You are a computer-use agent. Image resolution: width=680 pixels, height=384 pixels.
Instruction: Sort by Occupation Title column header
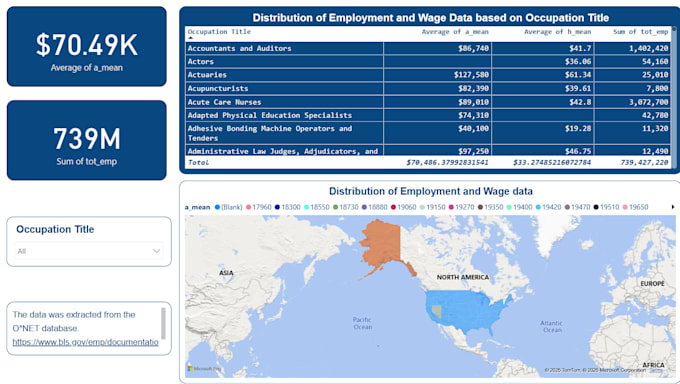(x=219, y=32)
